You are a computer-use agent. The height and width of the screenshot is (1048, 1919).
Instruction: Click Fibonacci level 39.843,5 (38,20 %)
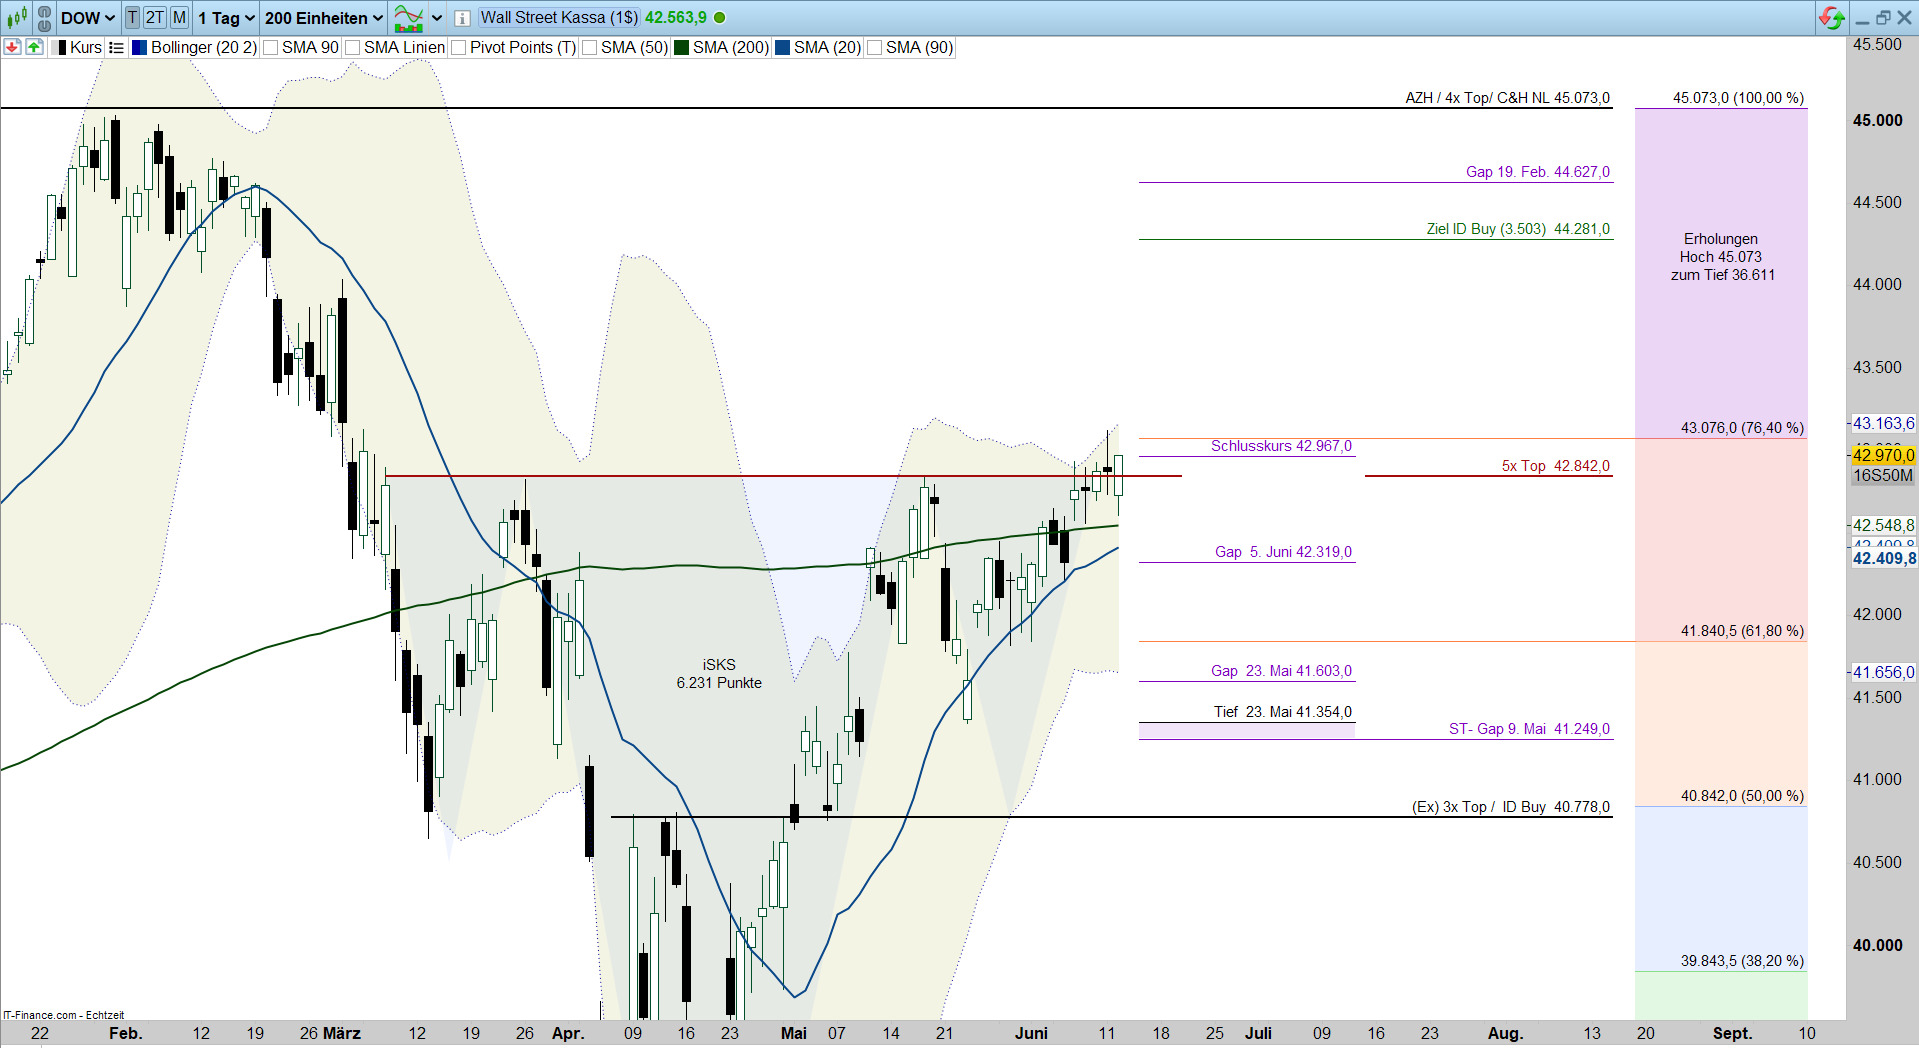coord(1742,961)
